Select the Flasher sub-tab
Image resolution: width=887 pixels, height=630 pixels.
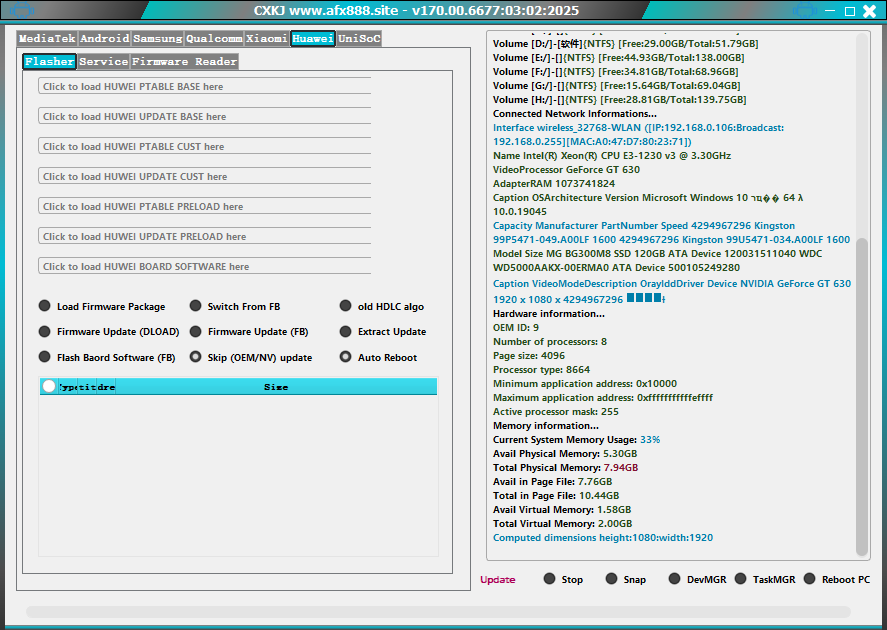49,61
